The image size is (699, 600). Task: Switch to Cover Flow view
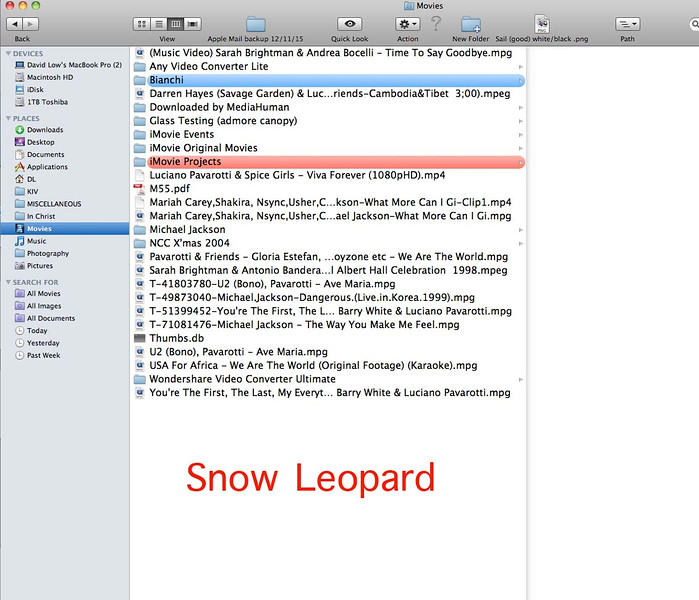click(193, 24)
